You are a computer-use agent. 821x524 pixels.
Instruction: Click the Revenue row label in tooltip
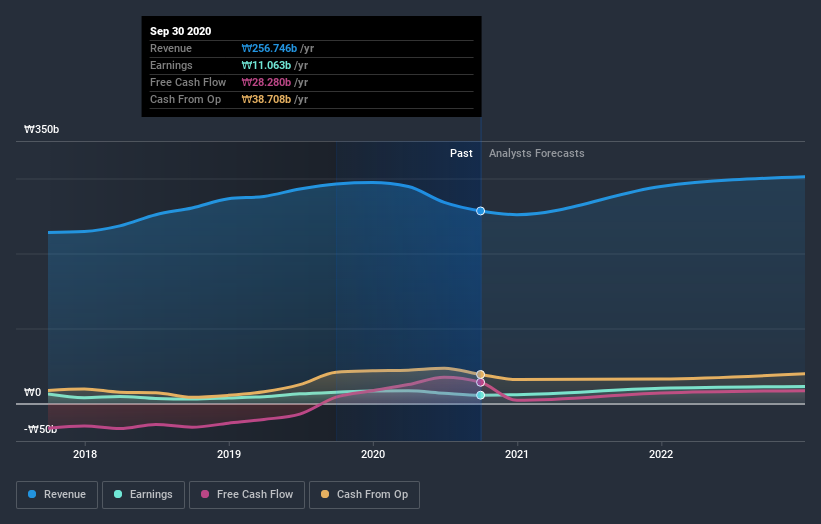[171, 48]
